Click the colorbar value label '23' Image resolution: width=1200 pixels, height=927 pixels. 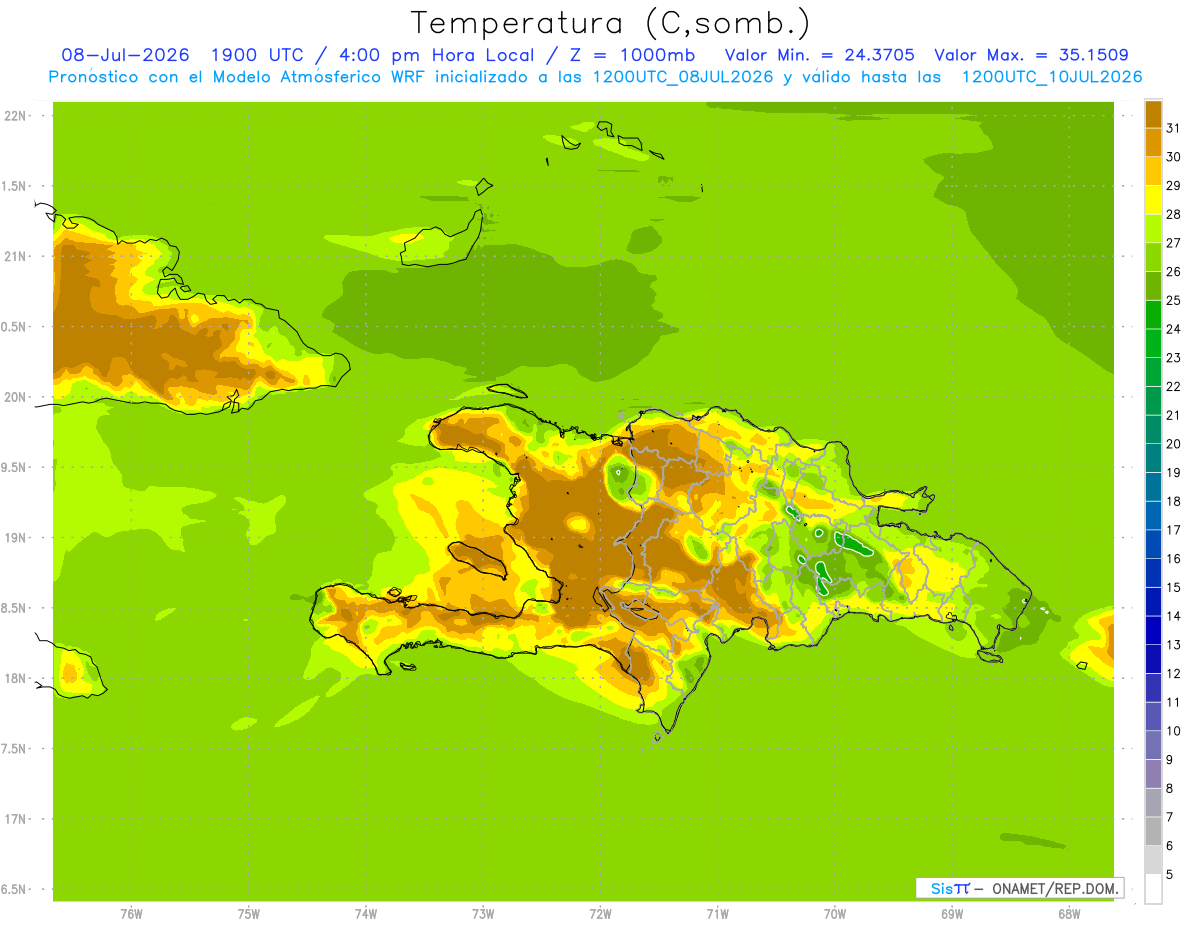point(1174,358)
